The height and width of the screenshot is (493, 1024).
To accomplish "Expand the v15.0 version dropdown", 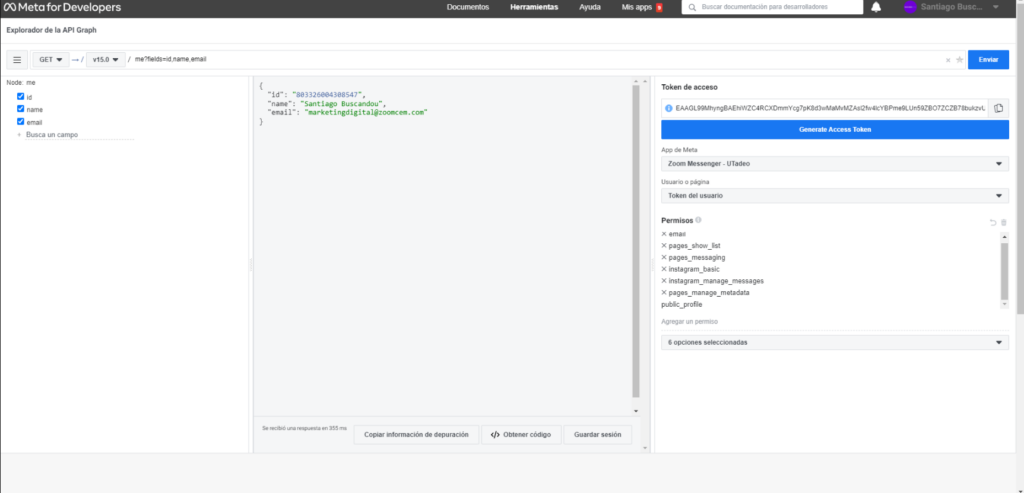I will pos(105,60).
